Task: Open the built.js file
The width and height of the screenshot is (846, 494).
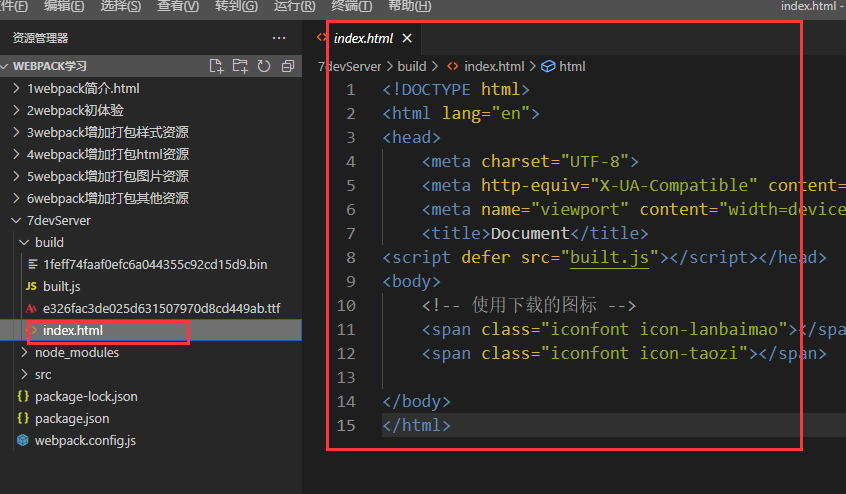Action: coord(62,286)
